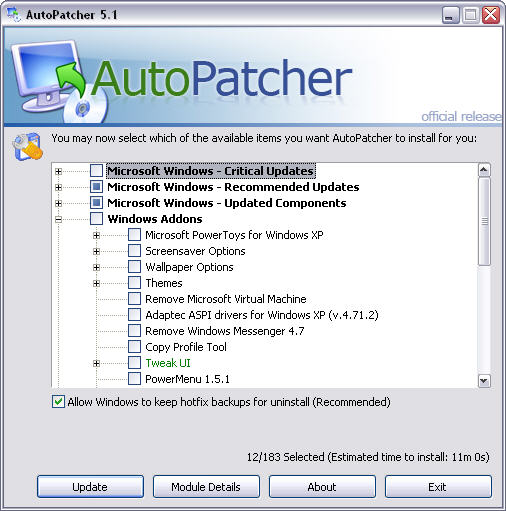Select the Themes label
This screenshot has width=506, height=511.
(164, 283)
